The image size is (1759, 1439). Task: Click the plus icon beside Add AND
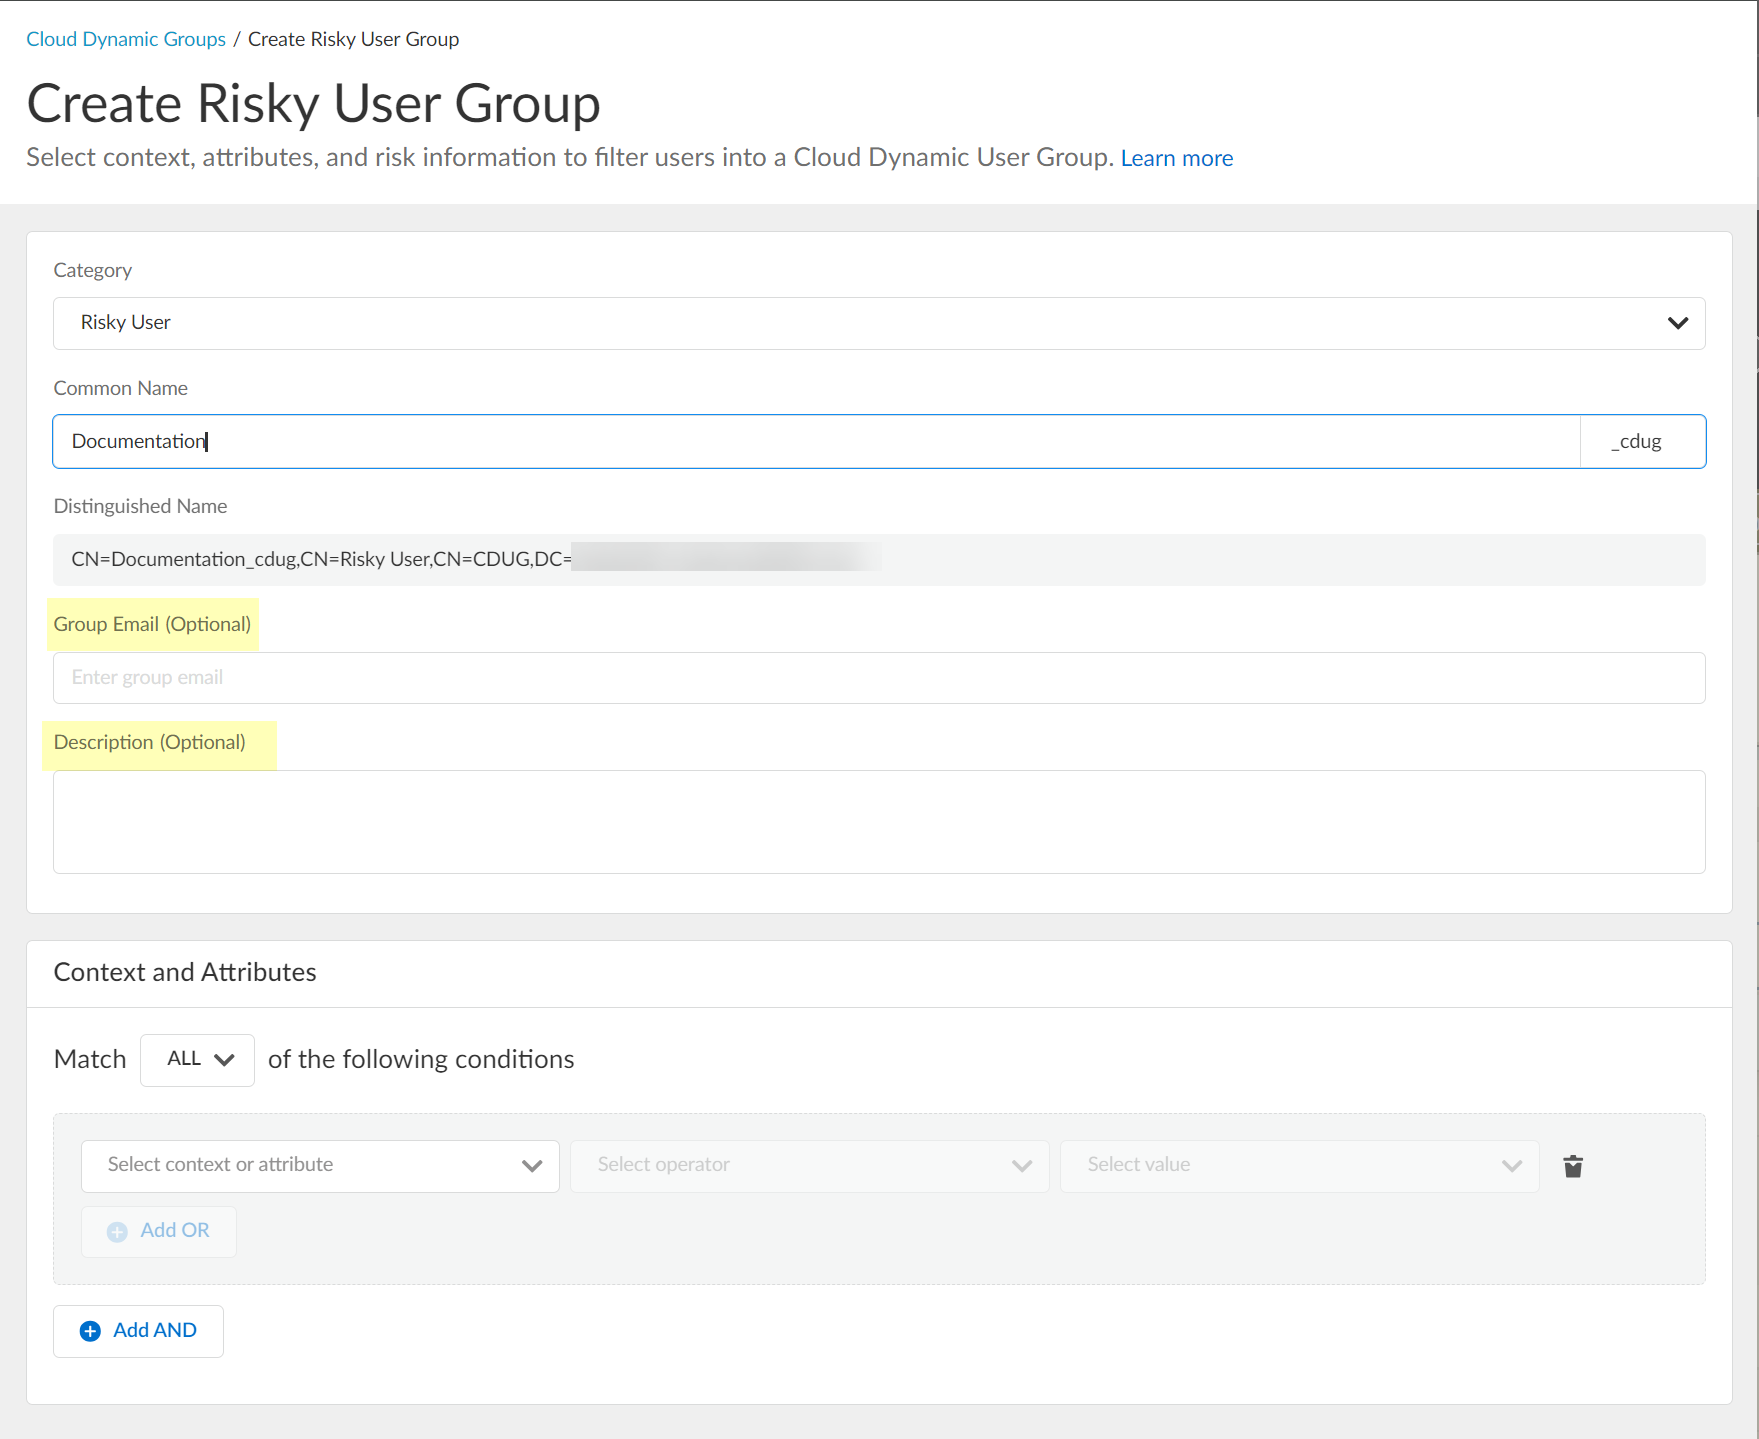(x=90, y=1331)
